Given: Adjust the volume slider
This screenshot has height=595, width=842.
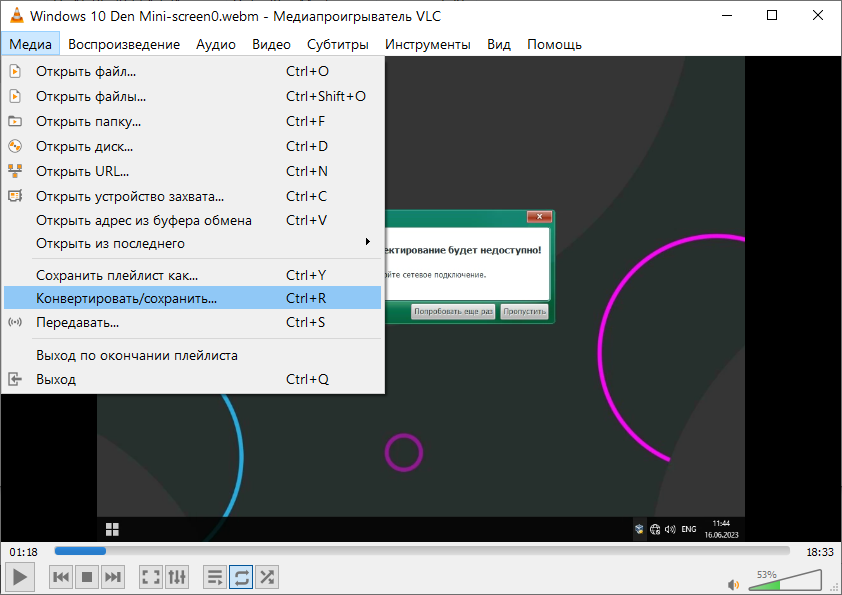Looking at the screenshot, I should click(x=785, y=580).
